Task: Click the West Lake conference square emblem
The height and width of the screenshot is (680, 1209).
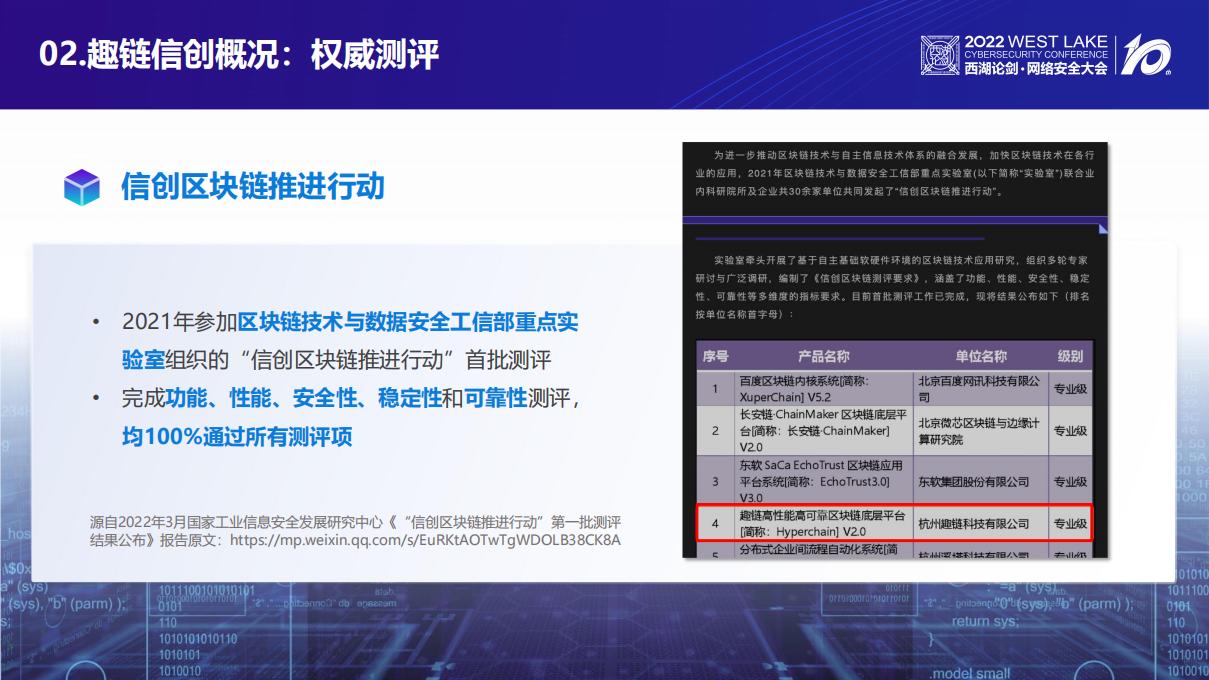Action: click(x=939, y=56)
